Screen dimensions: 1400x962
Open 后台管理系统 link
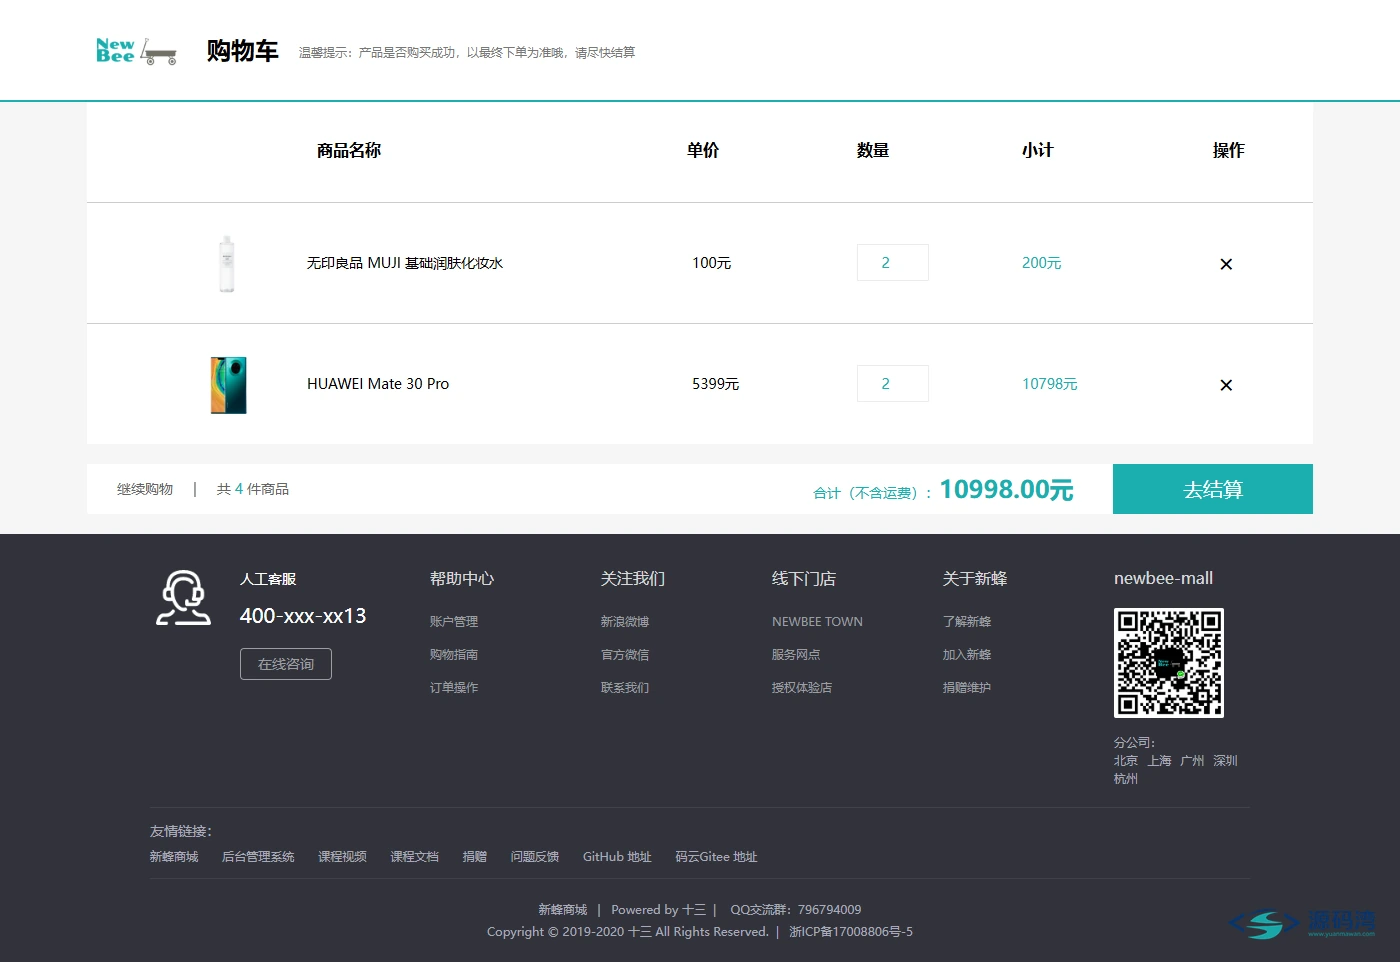pyautogui.click(x=258, y=857)
